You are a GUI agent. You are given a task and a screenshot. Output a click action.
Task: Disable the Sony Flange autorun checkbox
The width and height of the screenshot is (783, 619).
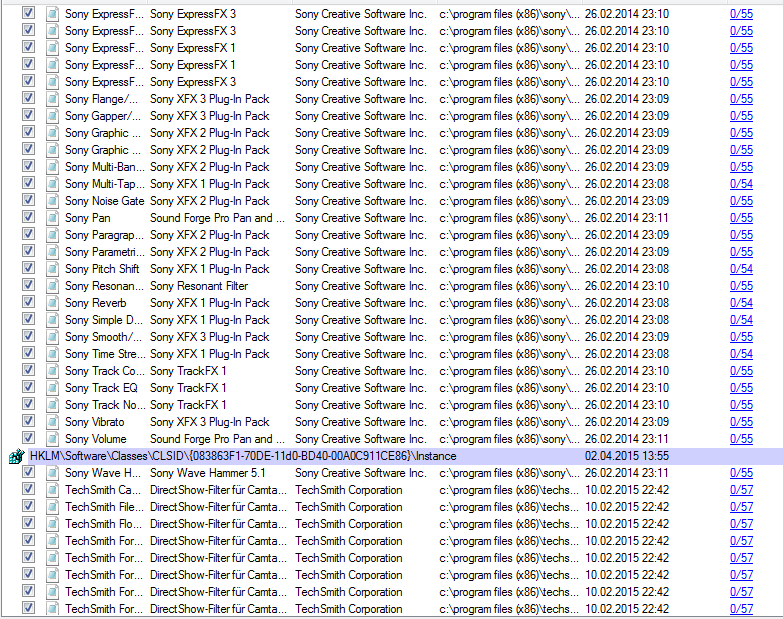click(28, 99)
